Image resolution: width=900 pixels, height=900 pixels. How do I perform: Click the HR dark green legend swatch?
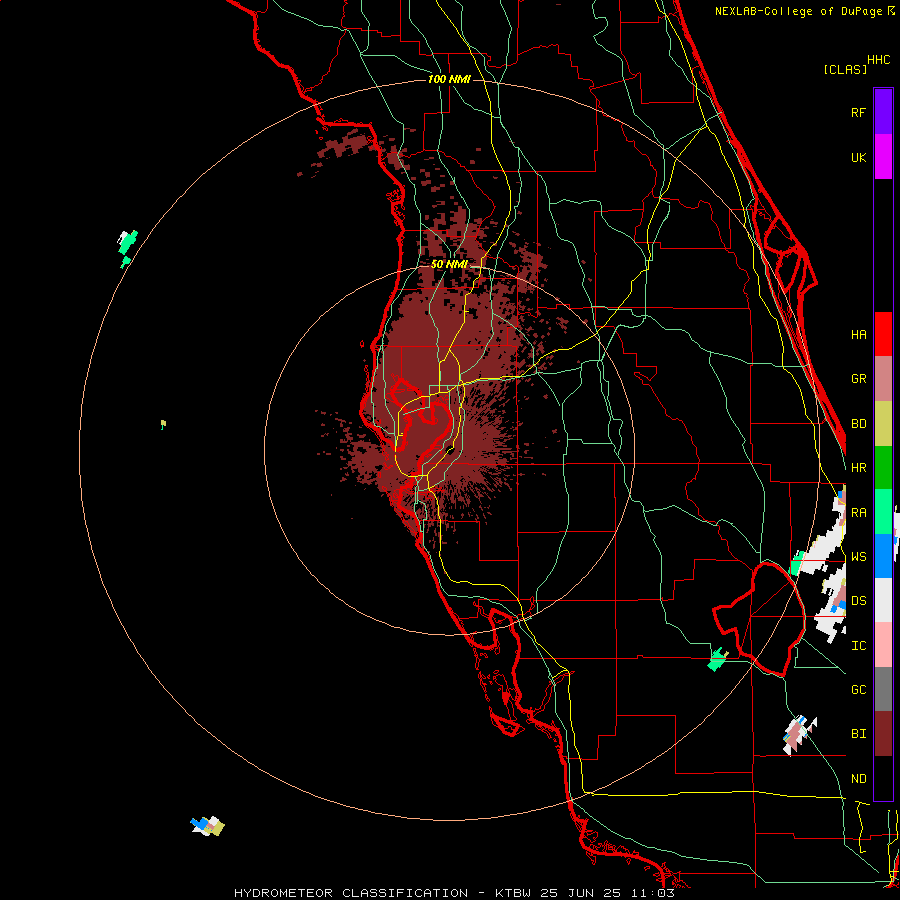(x=883, y=468)
